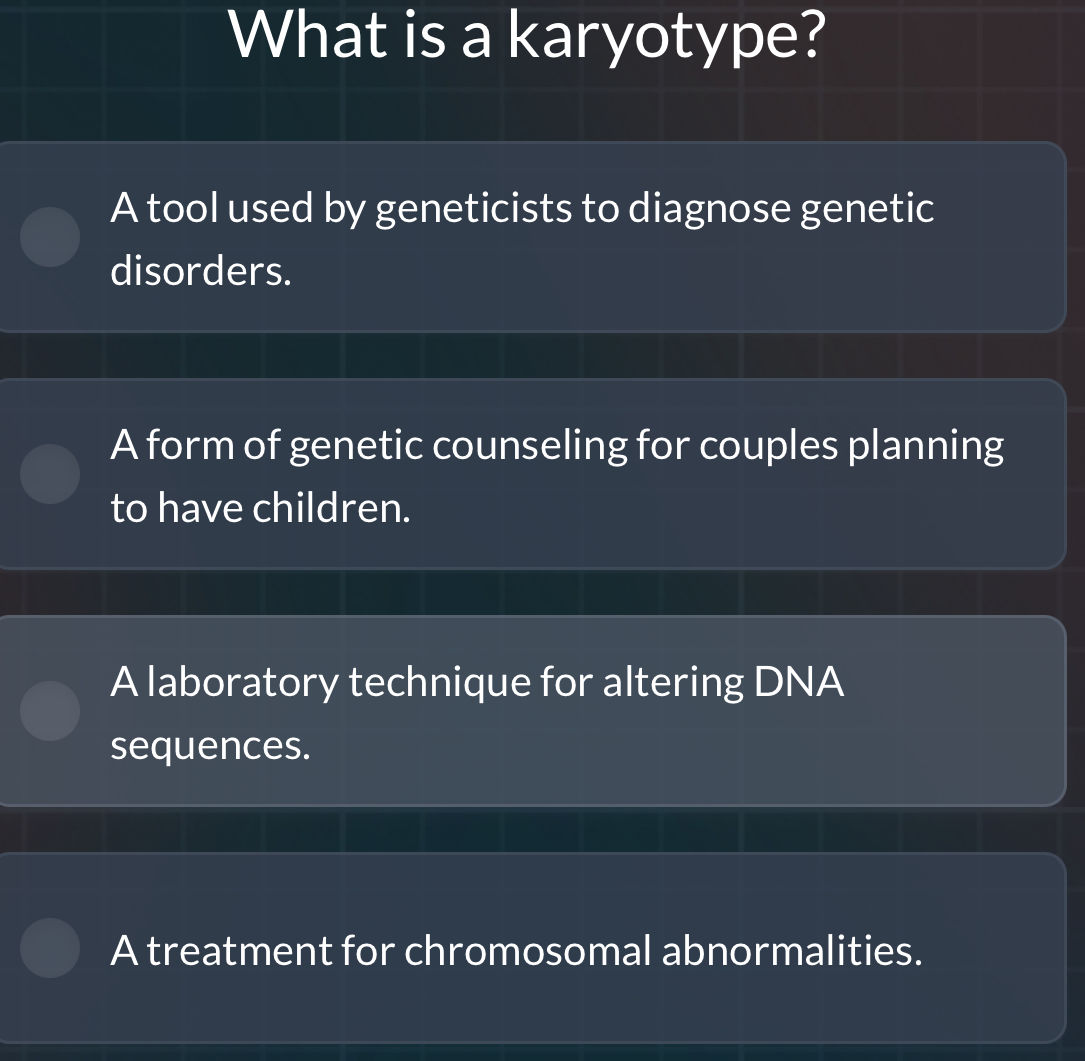Select the radio button for the genetic counseling option
Viewport: 1085px width, 1061px height.
pos(50,474)
